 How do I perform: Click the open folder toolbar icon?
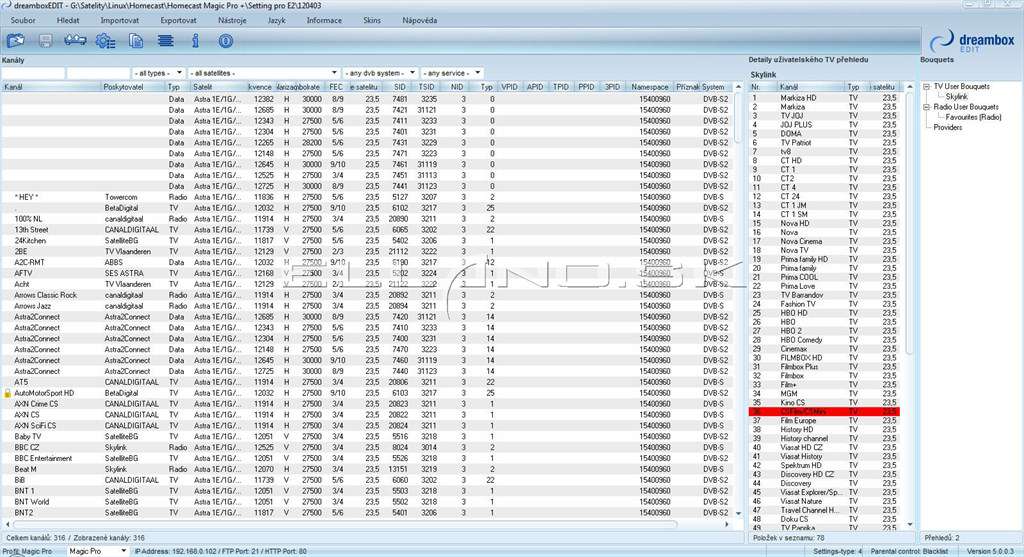coord(16,41)
